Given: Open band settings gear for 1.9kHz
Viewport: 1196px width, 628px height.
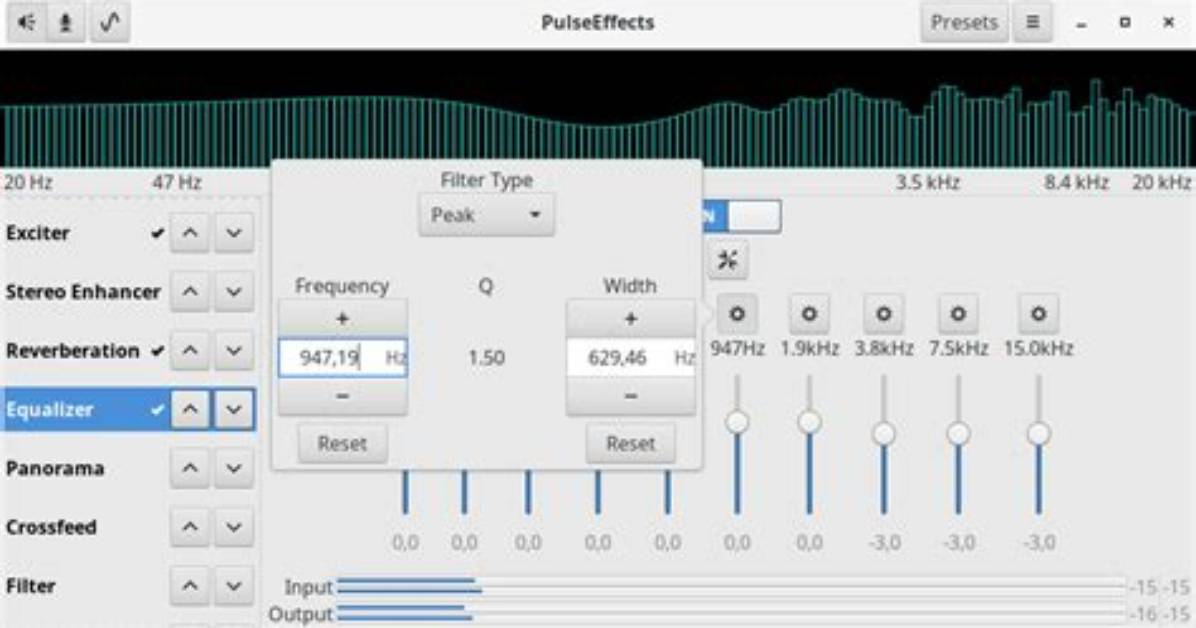Looking at the screenshot, I should pyautogui.click(x=809, y=314).
